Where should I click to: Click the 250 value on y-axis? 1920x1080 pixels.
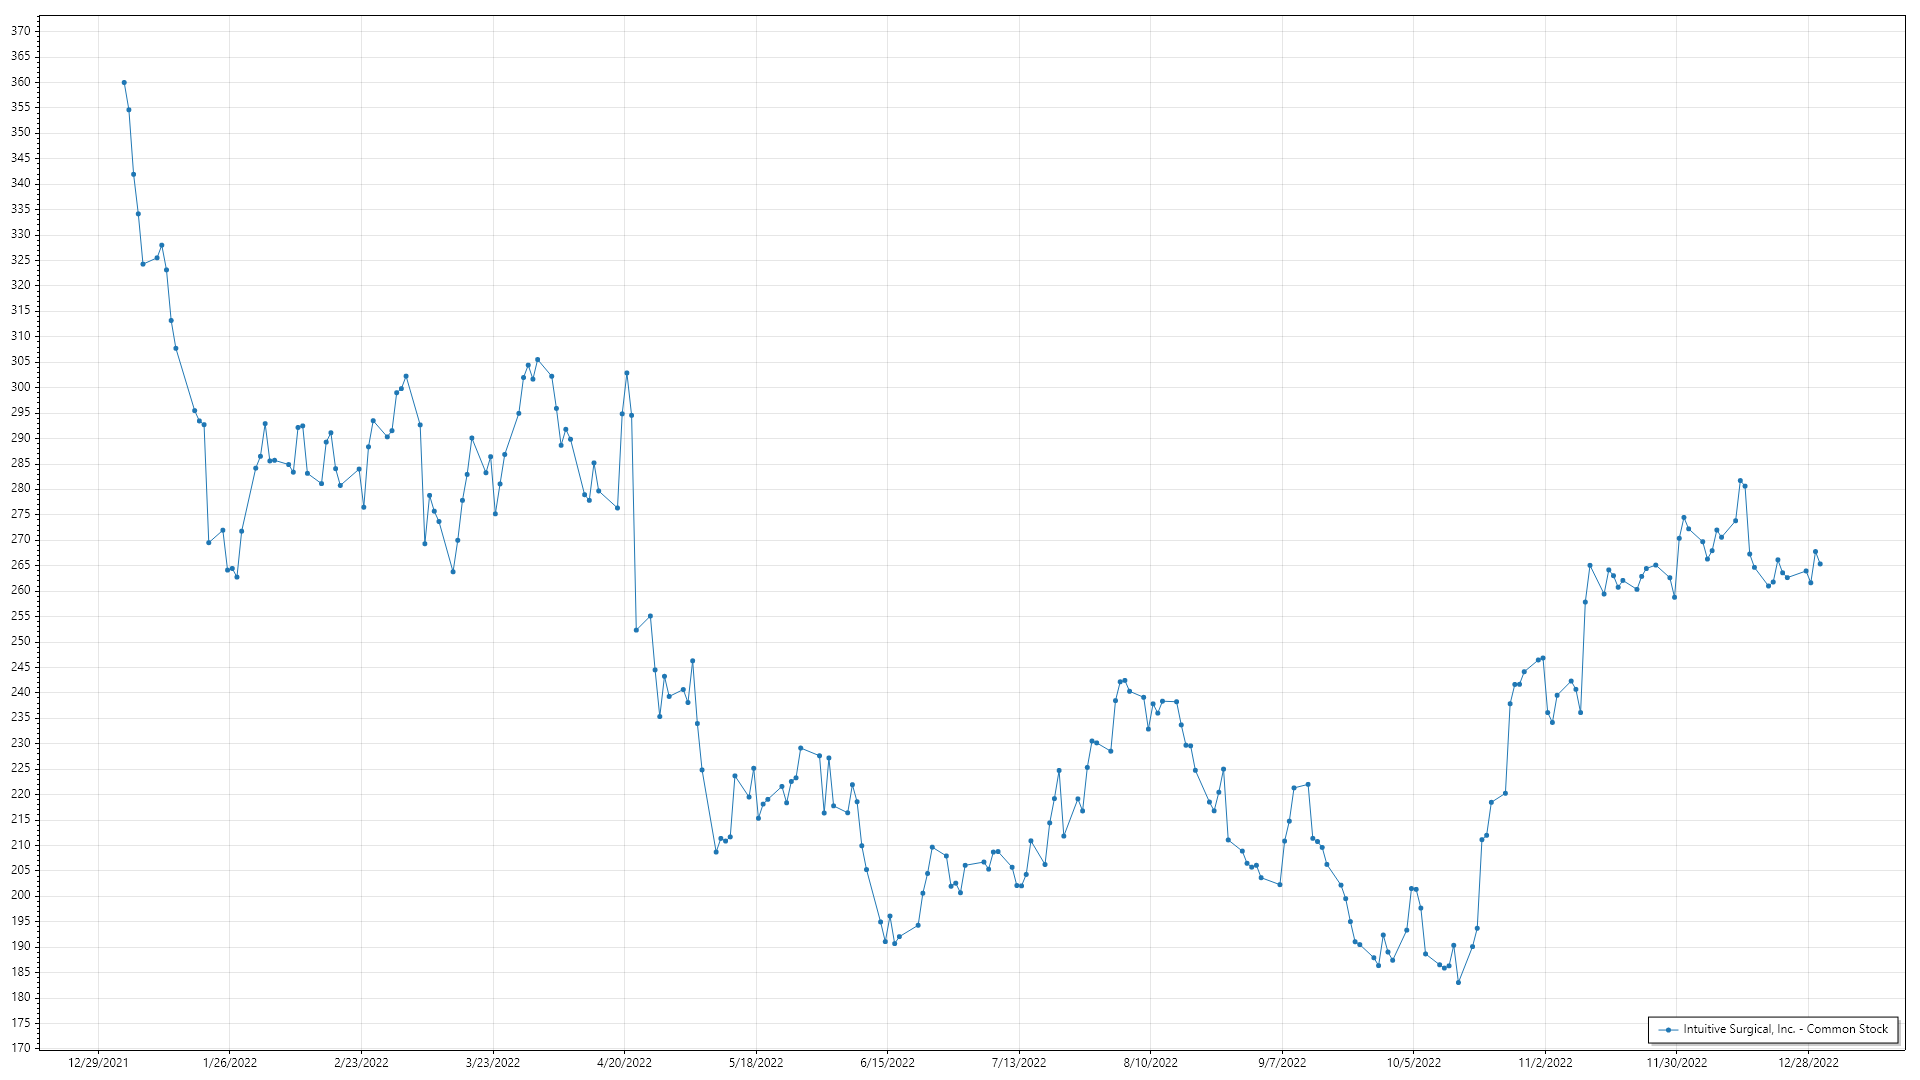[x=21, y=641]
